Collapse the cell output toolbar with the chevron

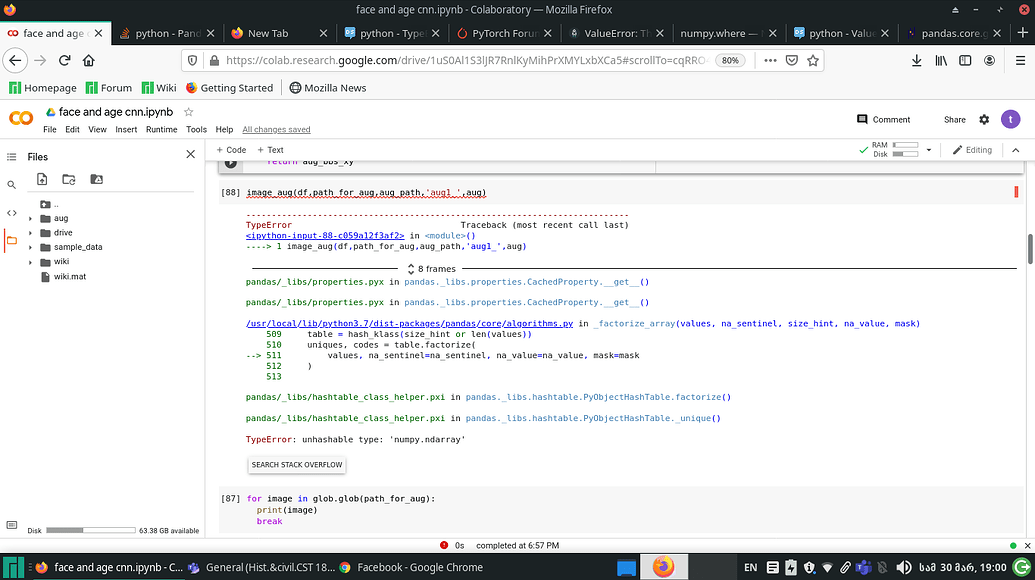point(1016,150)
